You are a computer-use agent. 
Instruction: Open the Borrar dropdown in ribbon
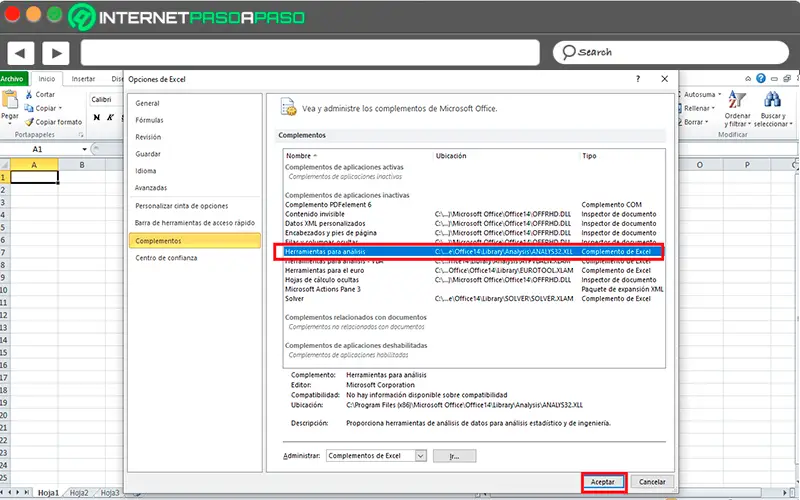707,122
